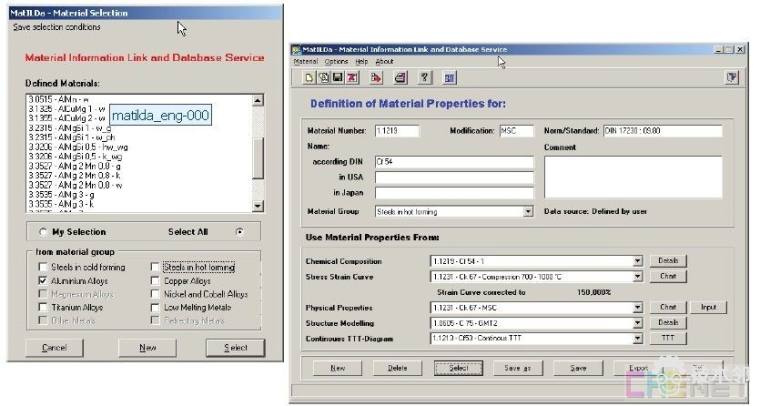Expand the Structure Modelling dropdown

point(637,323)
